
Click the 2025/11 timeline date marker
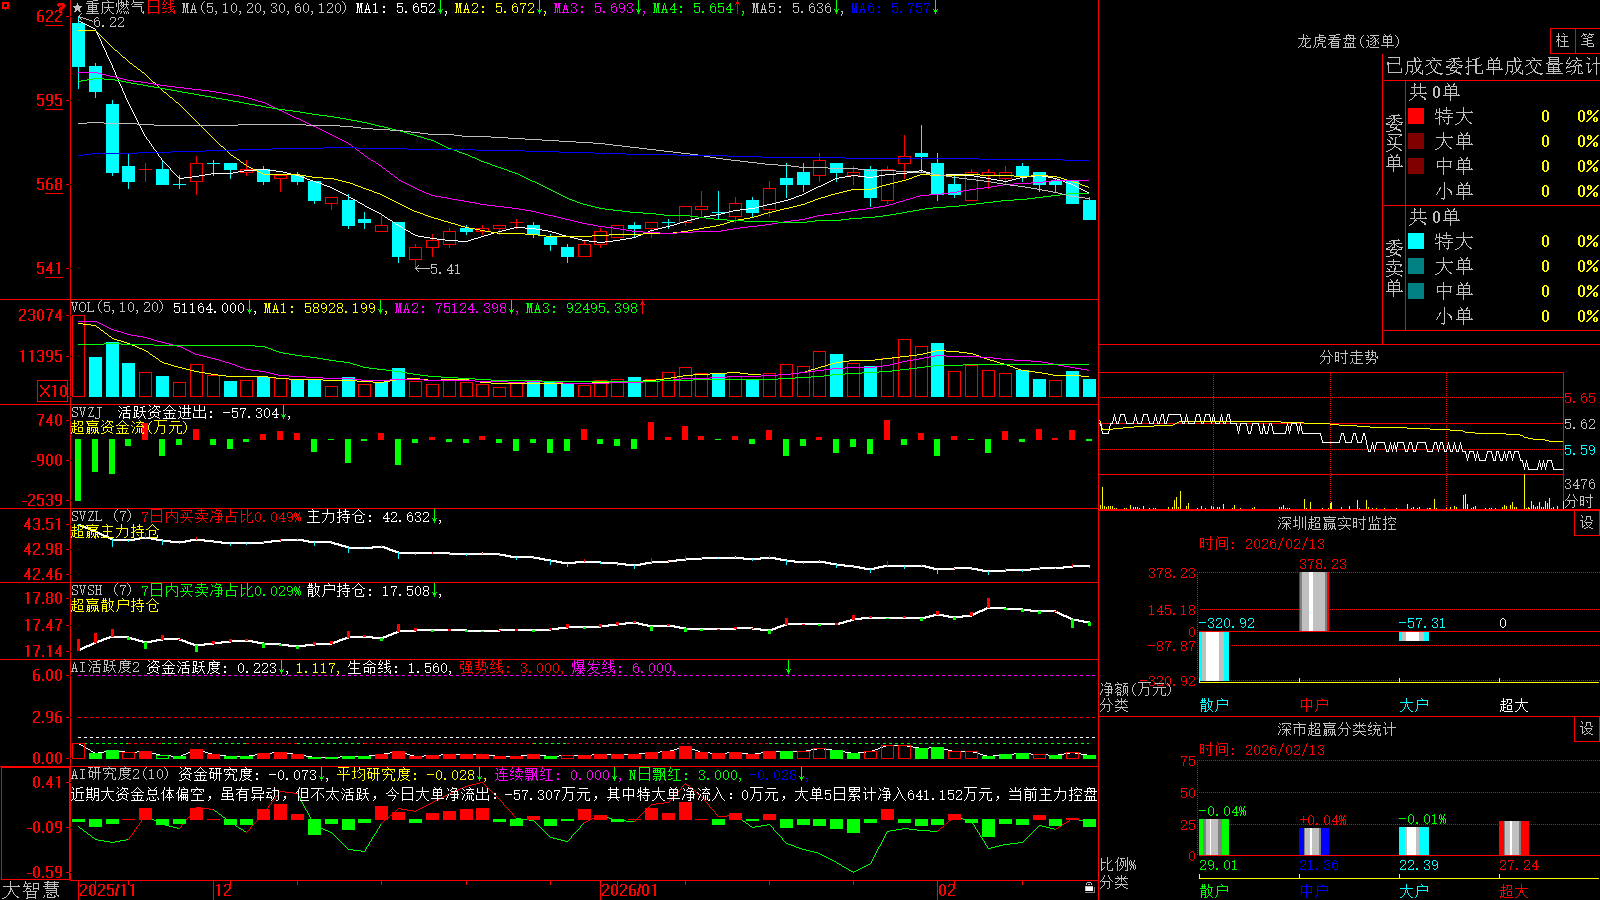tap(107, 890)
